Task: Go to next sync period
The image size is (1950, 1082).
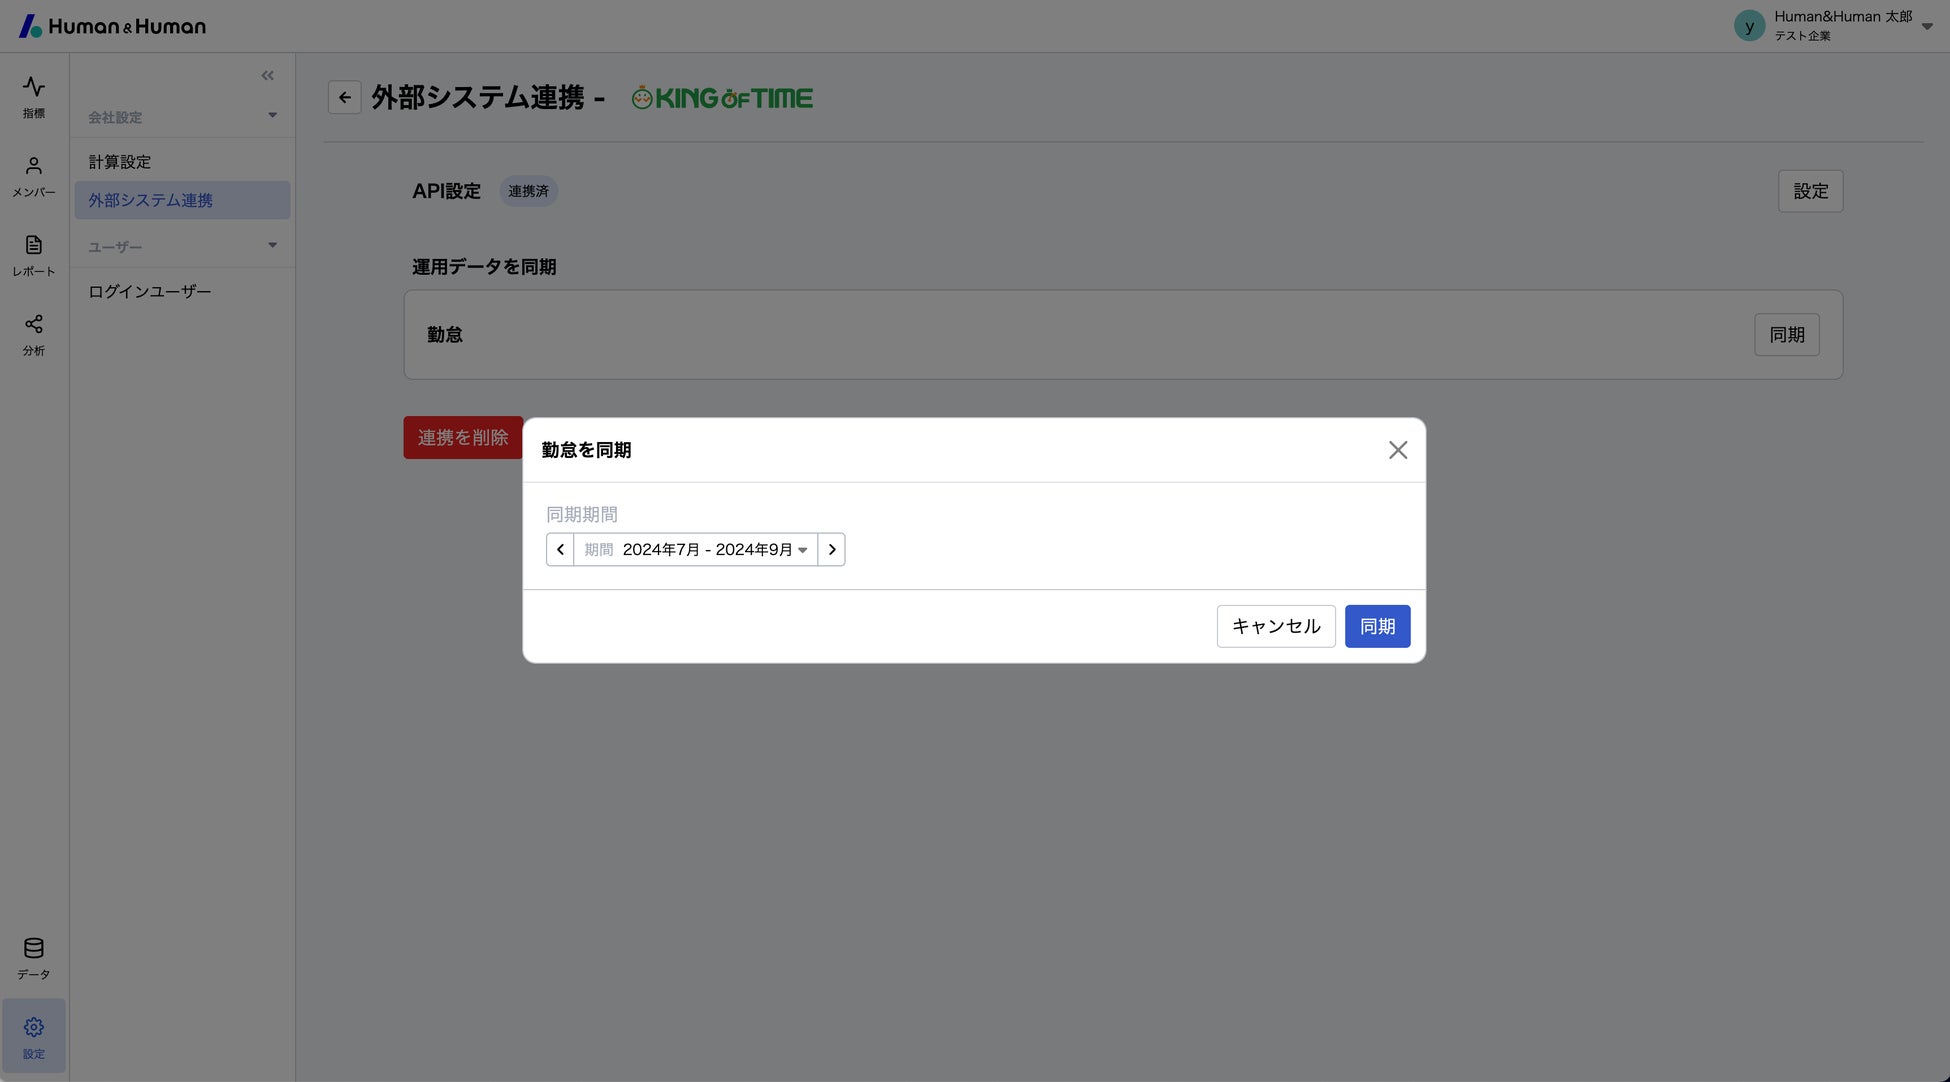Action: [x=831, y=549]
